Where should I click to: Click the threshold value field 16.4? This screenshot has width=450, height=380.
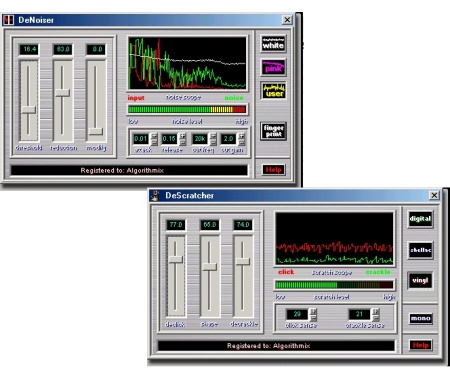(29, 49)
